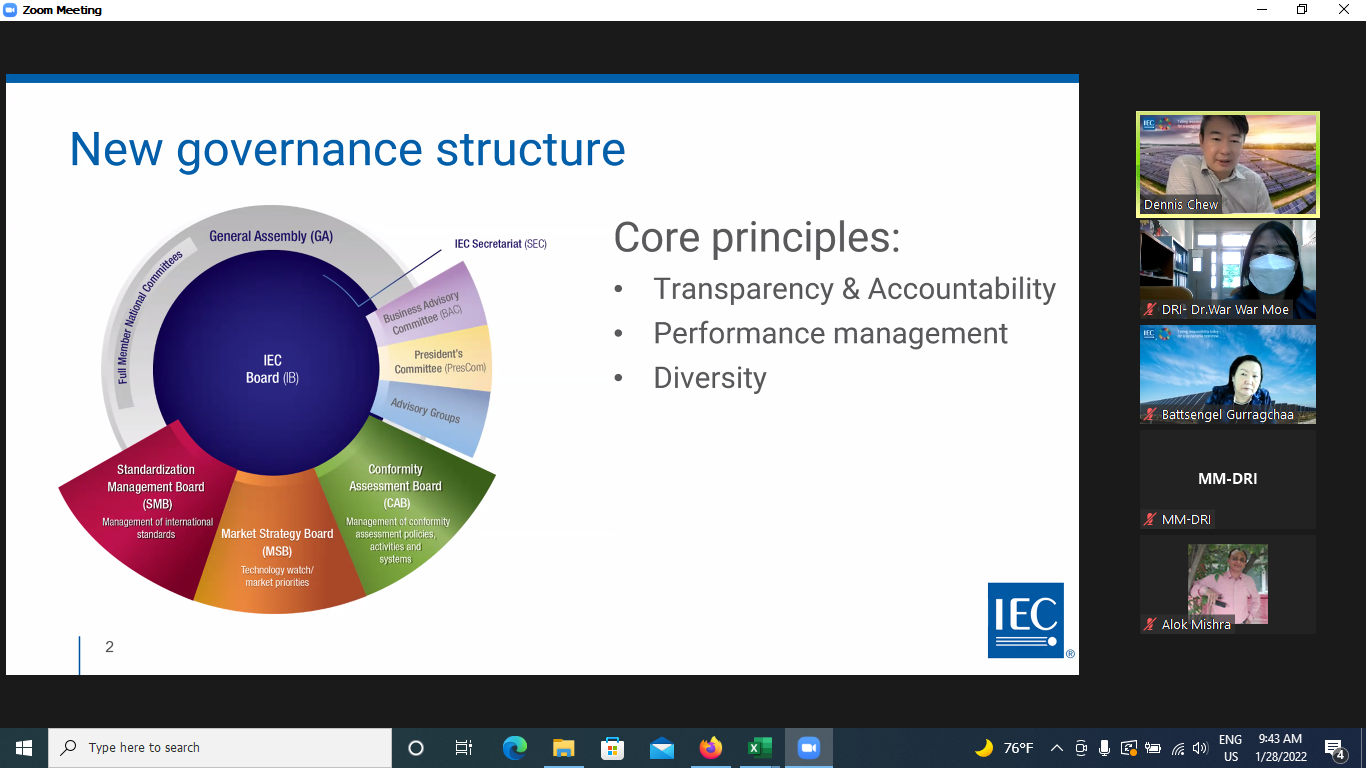The height and width of the screenshot is (768, 1366).
Task: Open the notification center with 4 alerts
Action: click(1336, 748)
